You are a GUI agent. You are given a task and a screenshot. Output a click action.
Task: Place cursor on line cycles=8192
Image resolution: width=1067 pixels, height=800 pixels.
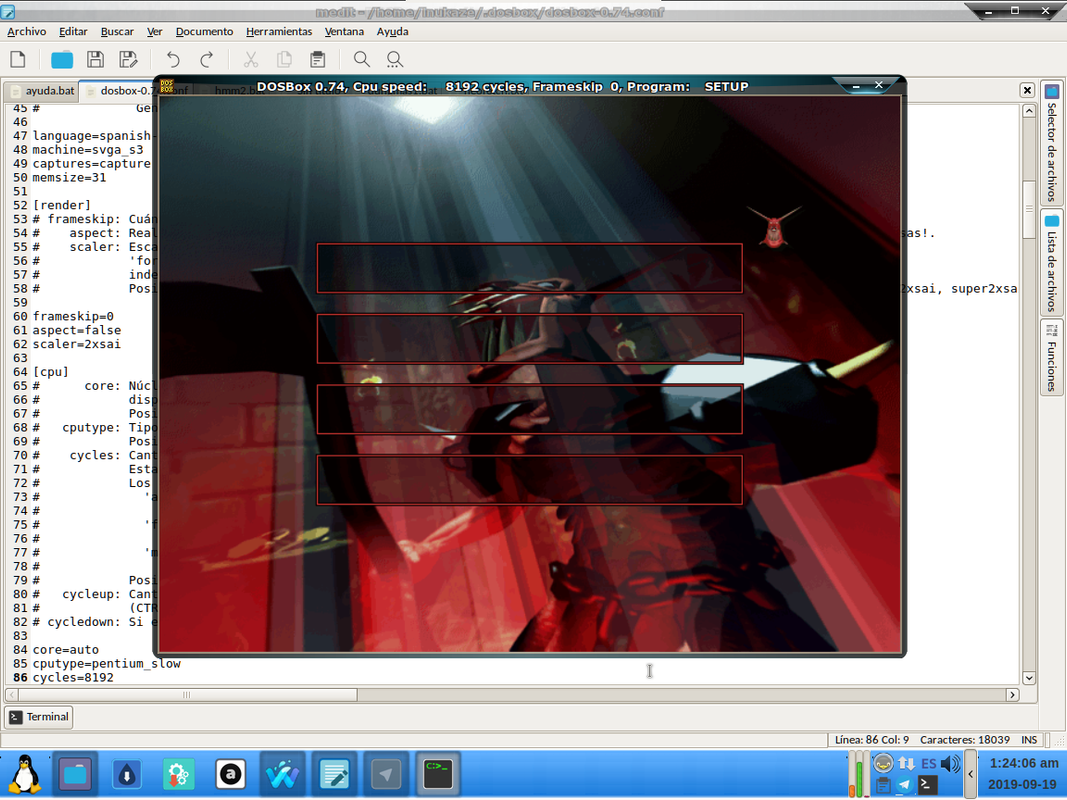(x=73, y=678)
